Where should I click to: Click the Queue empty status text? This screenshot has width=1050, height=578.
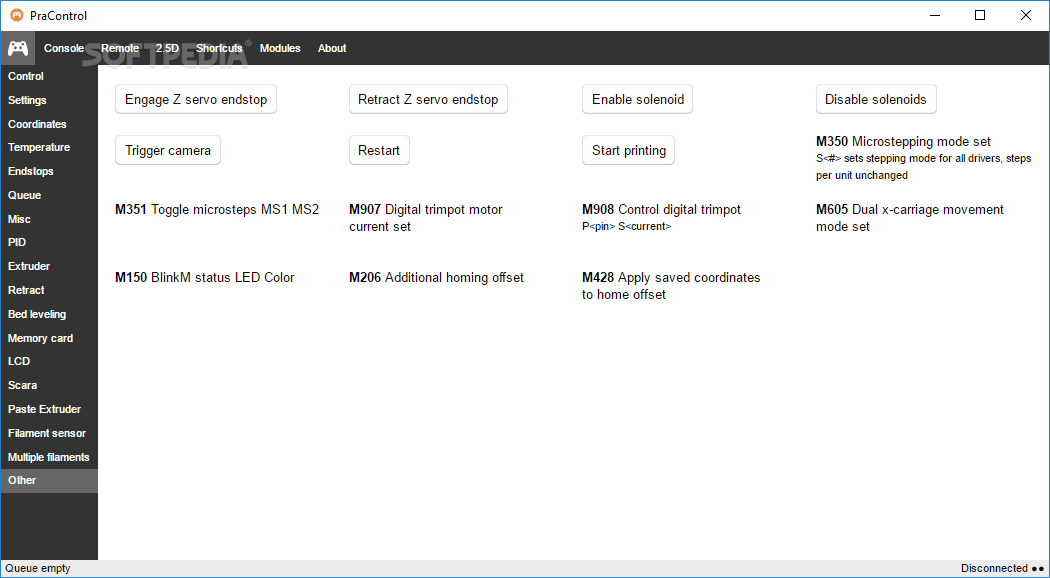tap(38, 569)
